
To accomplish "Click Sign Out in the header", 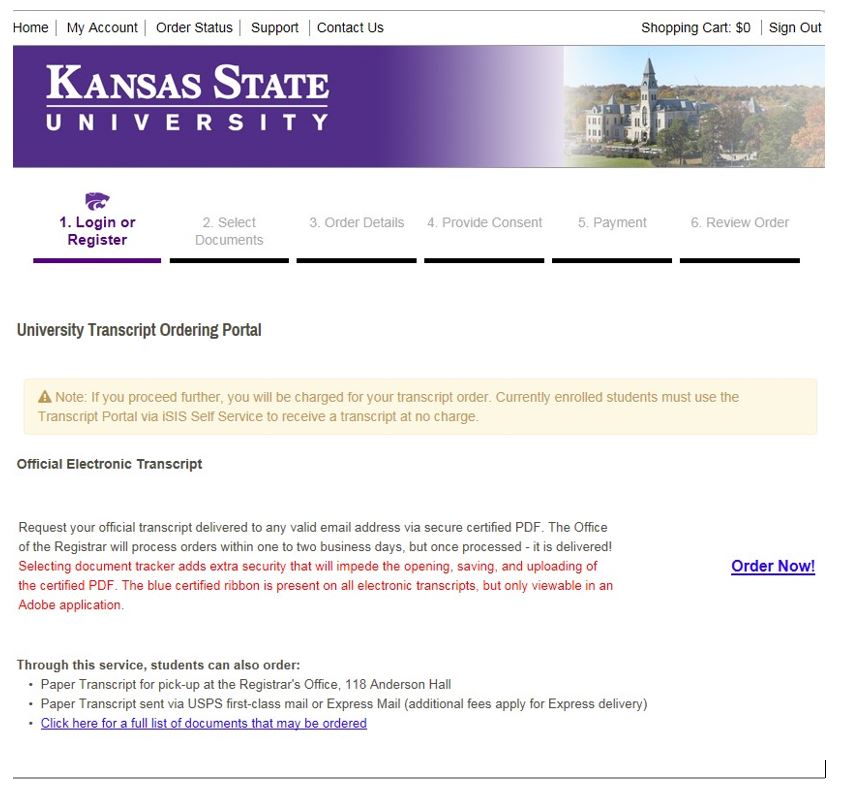I will pyautogui.click(x=795, y=27).
